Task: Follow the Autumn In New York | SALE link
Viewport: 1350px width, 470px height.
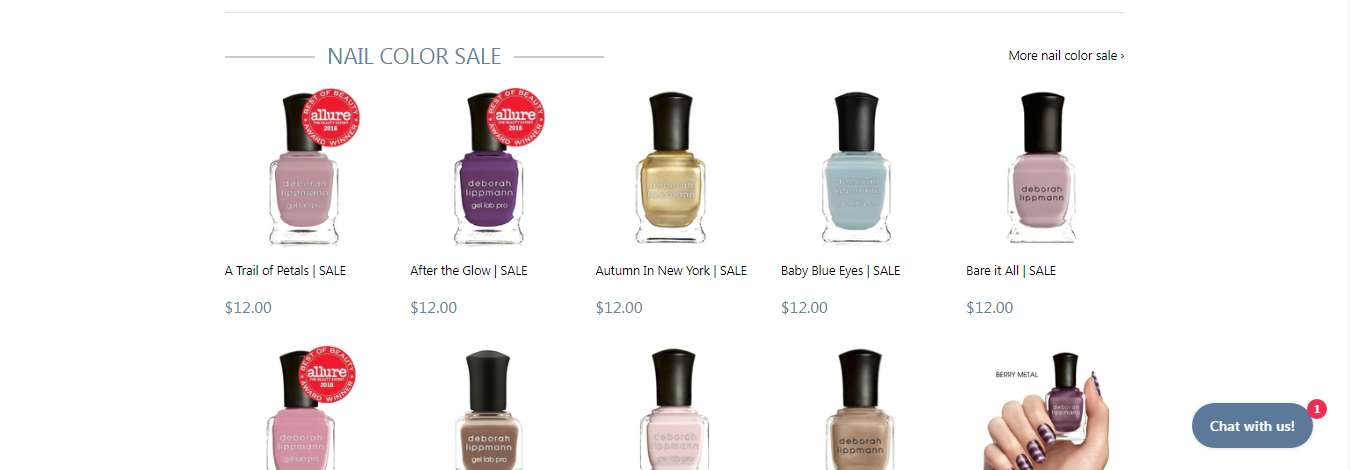Action: pyautogui.click(x=671, y=271)
